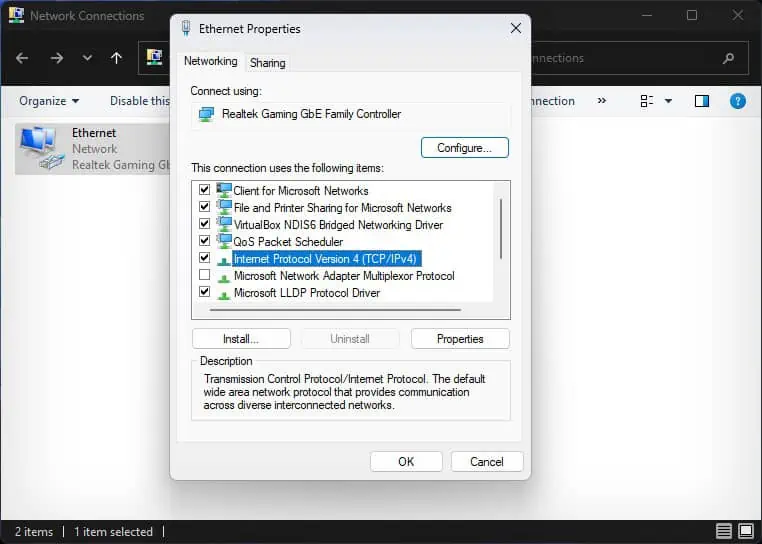The width and height of the screenshot is (762, 544).
Task: Switch to the Sharing tab
Action: coord(267,63)
